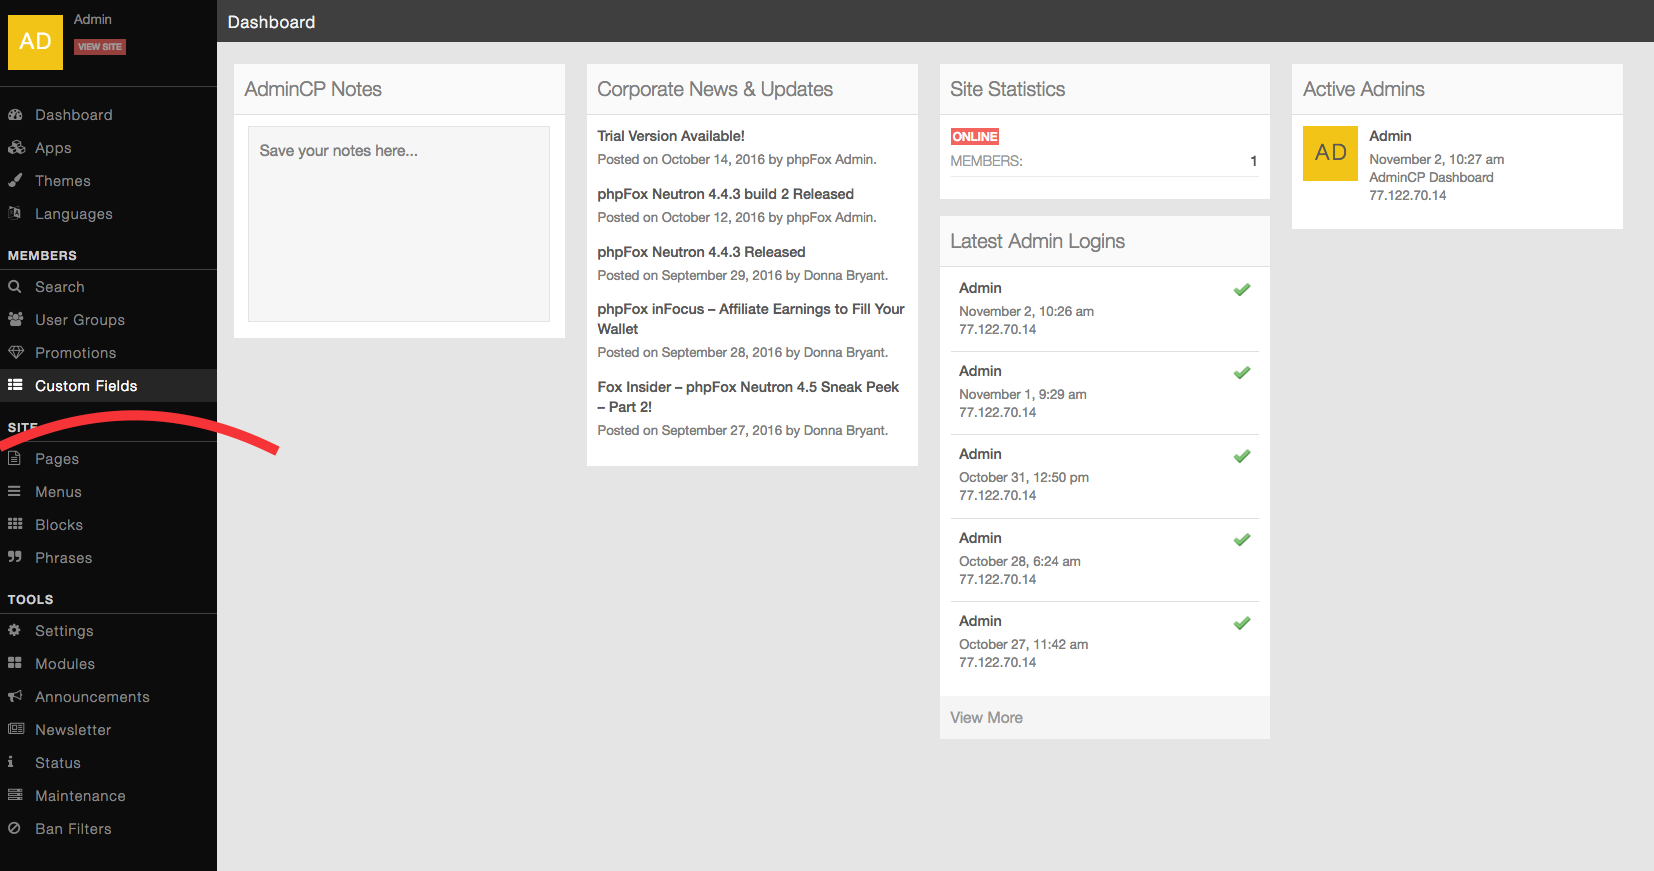Click the Pages document icon
The image size is (1654, 871).
click(15, 459)
